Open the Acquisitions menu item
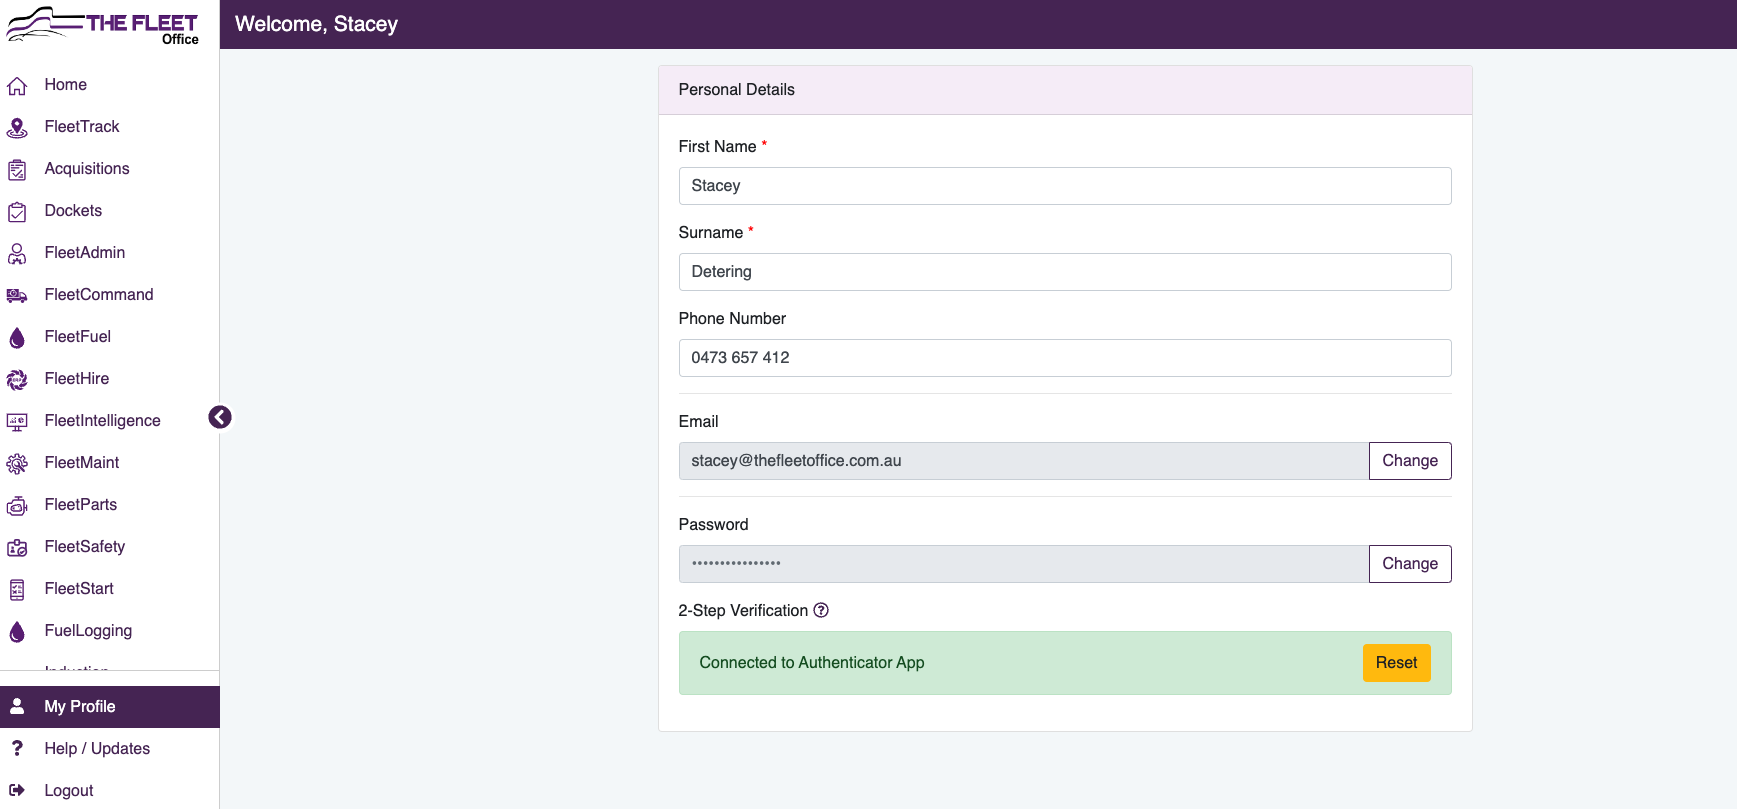This screenshot has width=1737, height=809. (87, 169)
